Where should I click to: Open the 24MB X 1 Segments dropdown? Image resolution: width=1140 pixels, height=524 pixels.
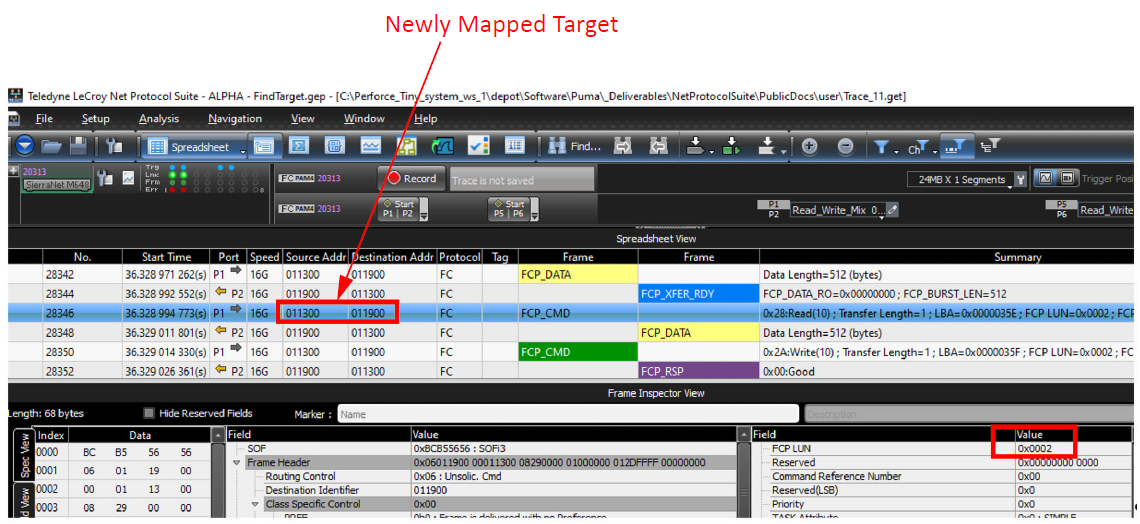pyautogui.click(x=961, y=179)
